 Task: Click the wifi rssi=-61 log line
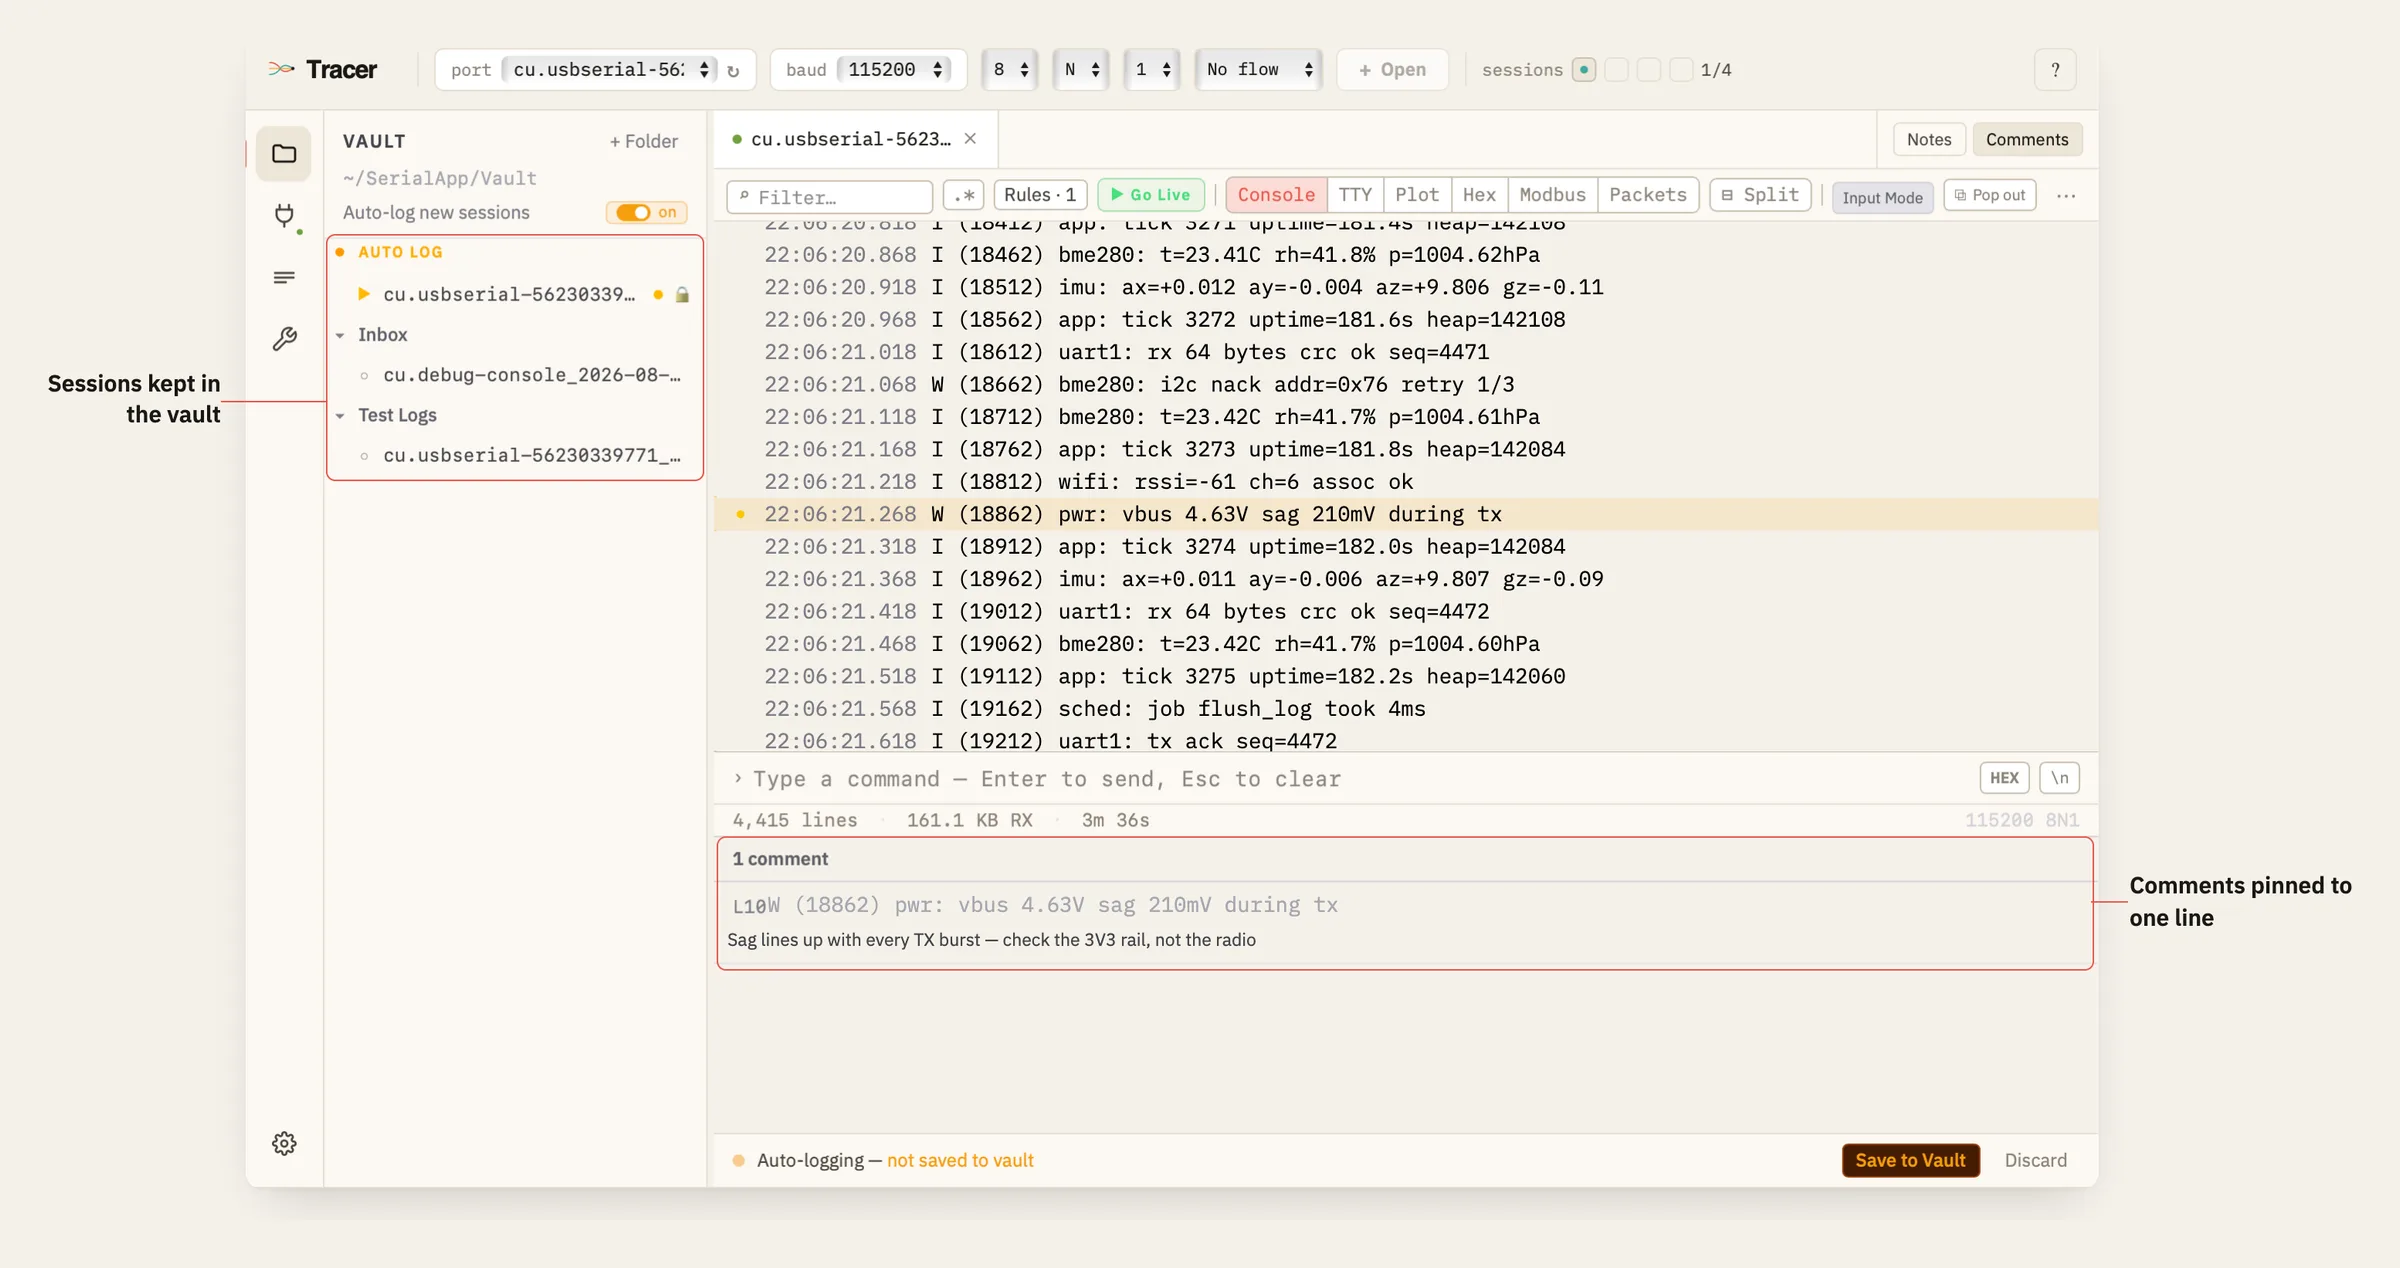(x=1406, y=481)
